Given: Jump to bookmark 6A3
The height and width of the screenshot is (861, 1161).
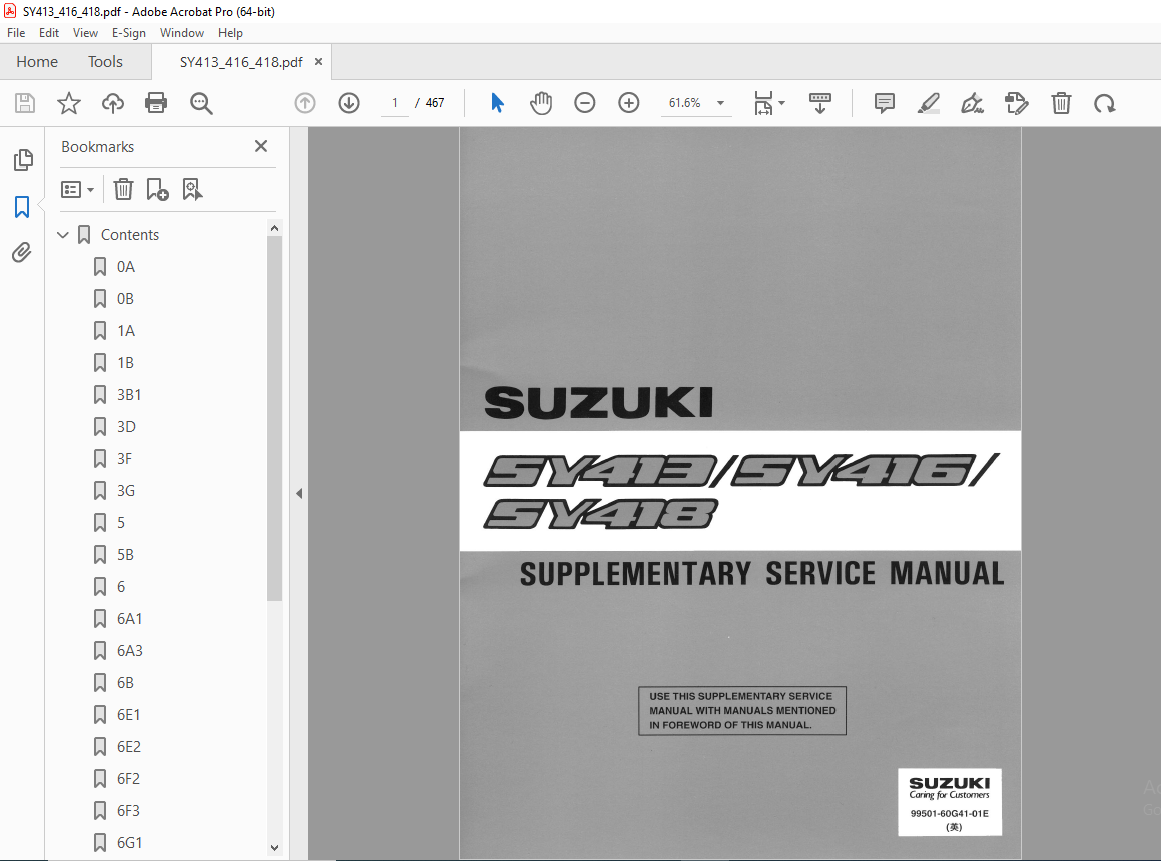Looking at the screenshot, I should click(x=130, y=651).
